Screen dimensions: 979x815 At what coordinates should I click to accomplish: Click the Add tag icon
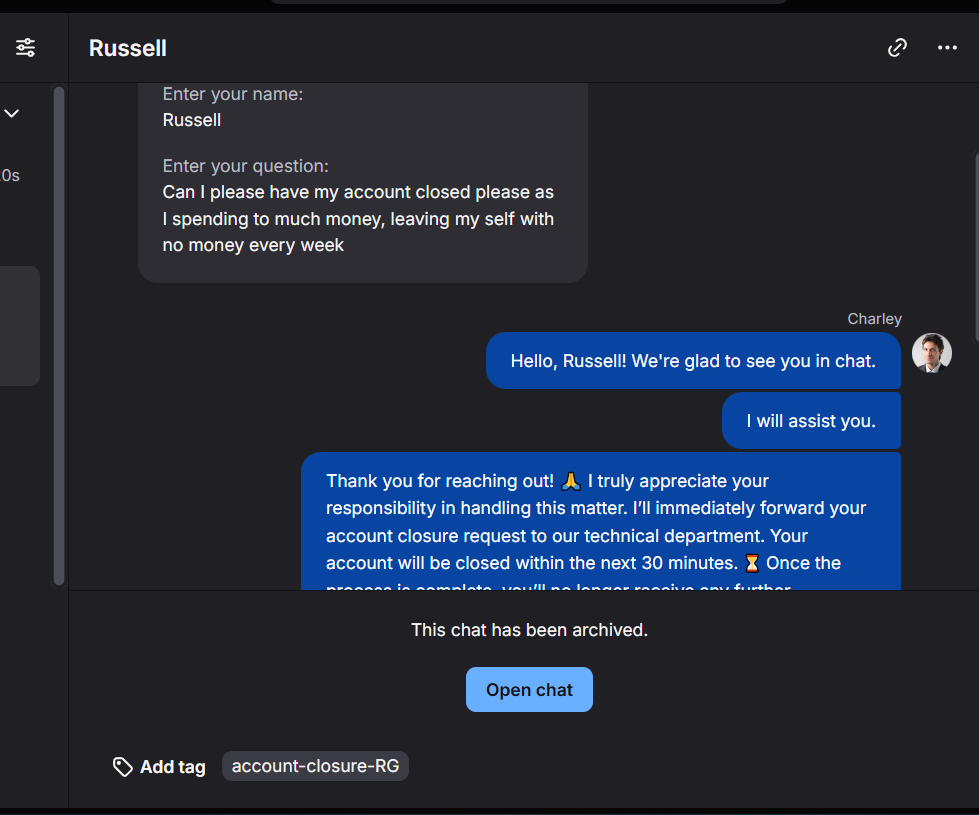123,767
